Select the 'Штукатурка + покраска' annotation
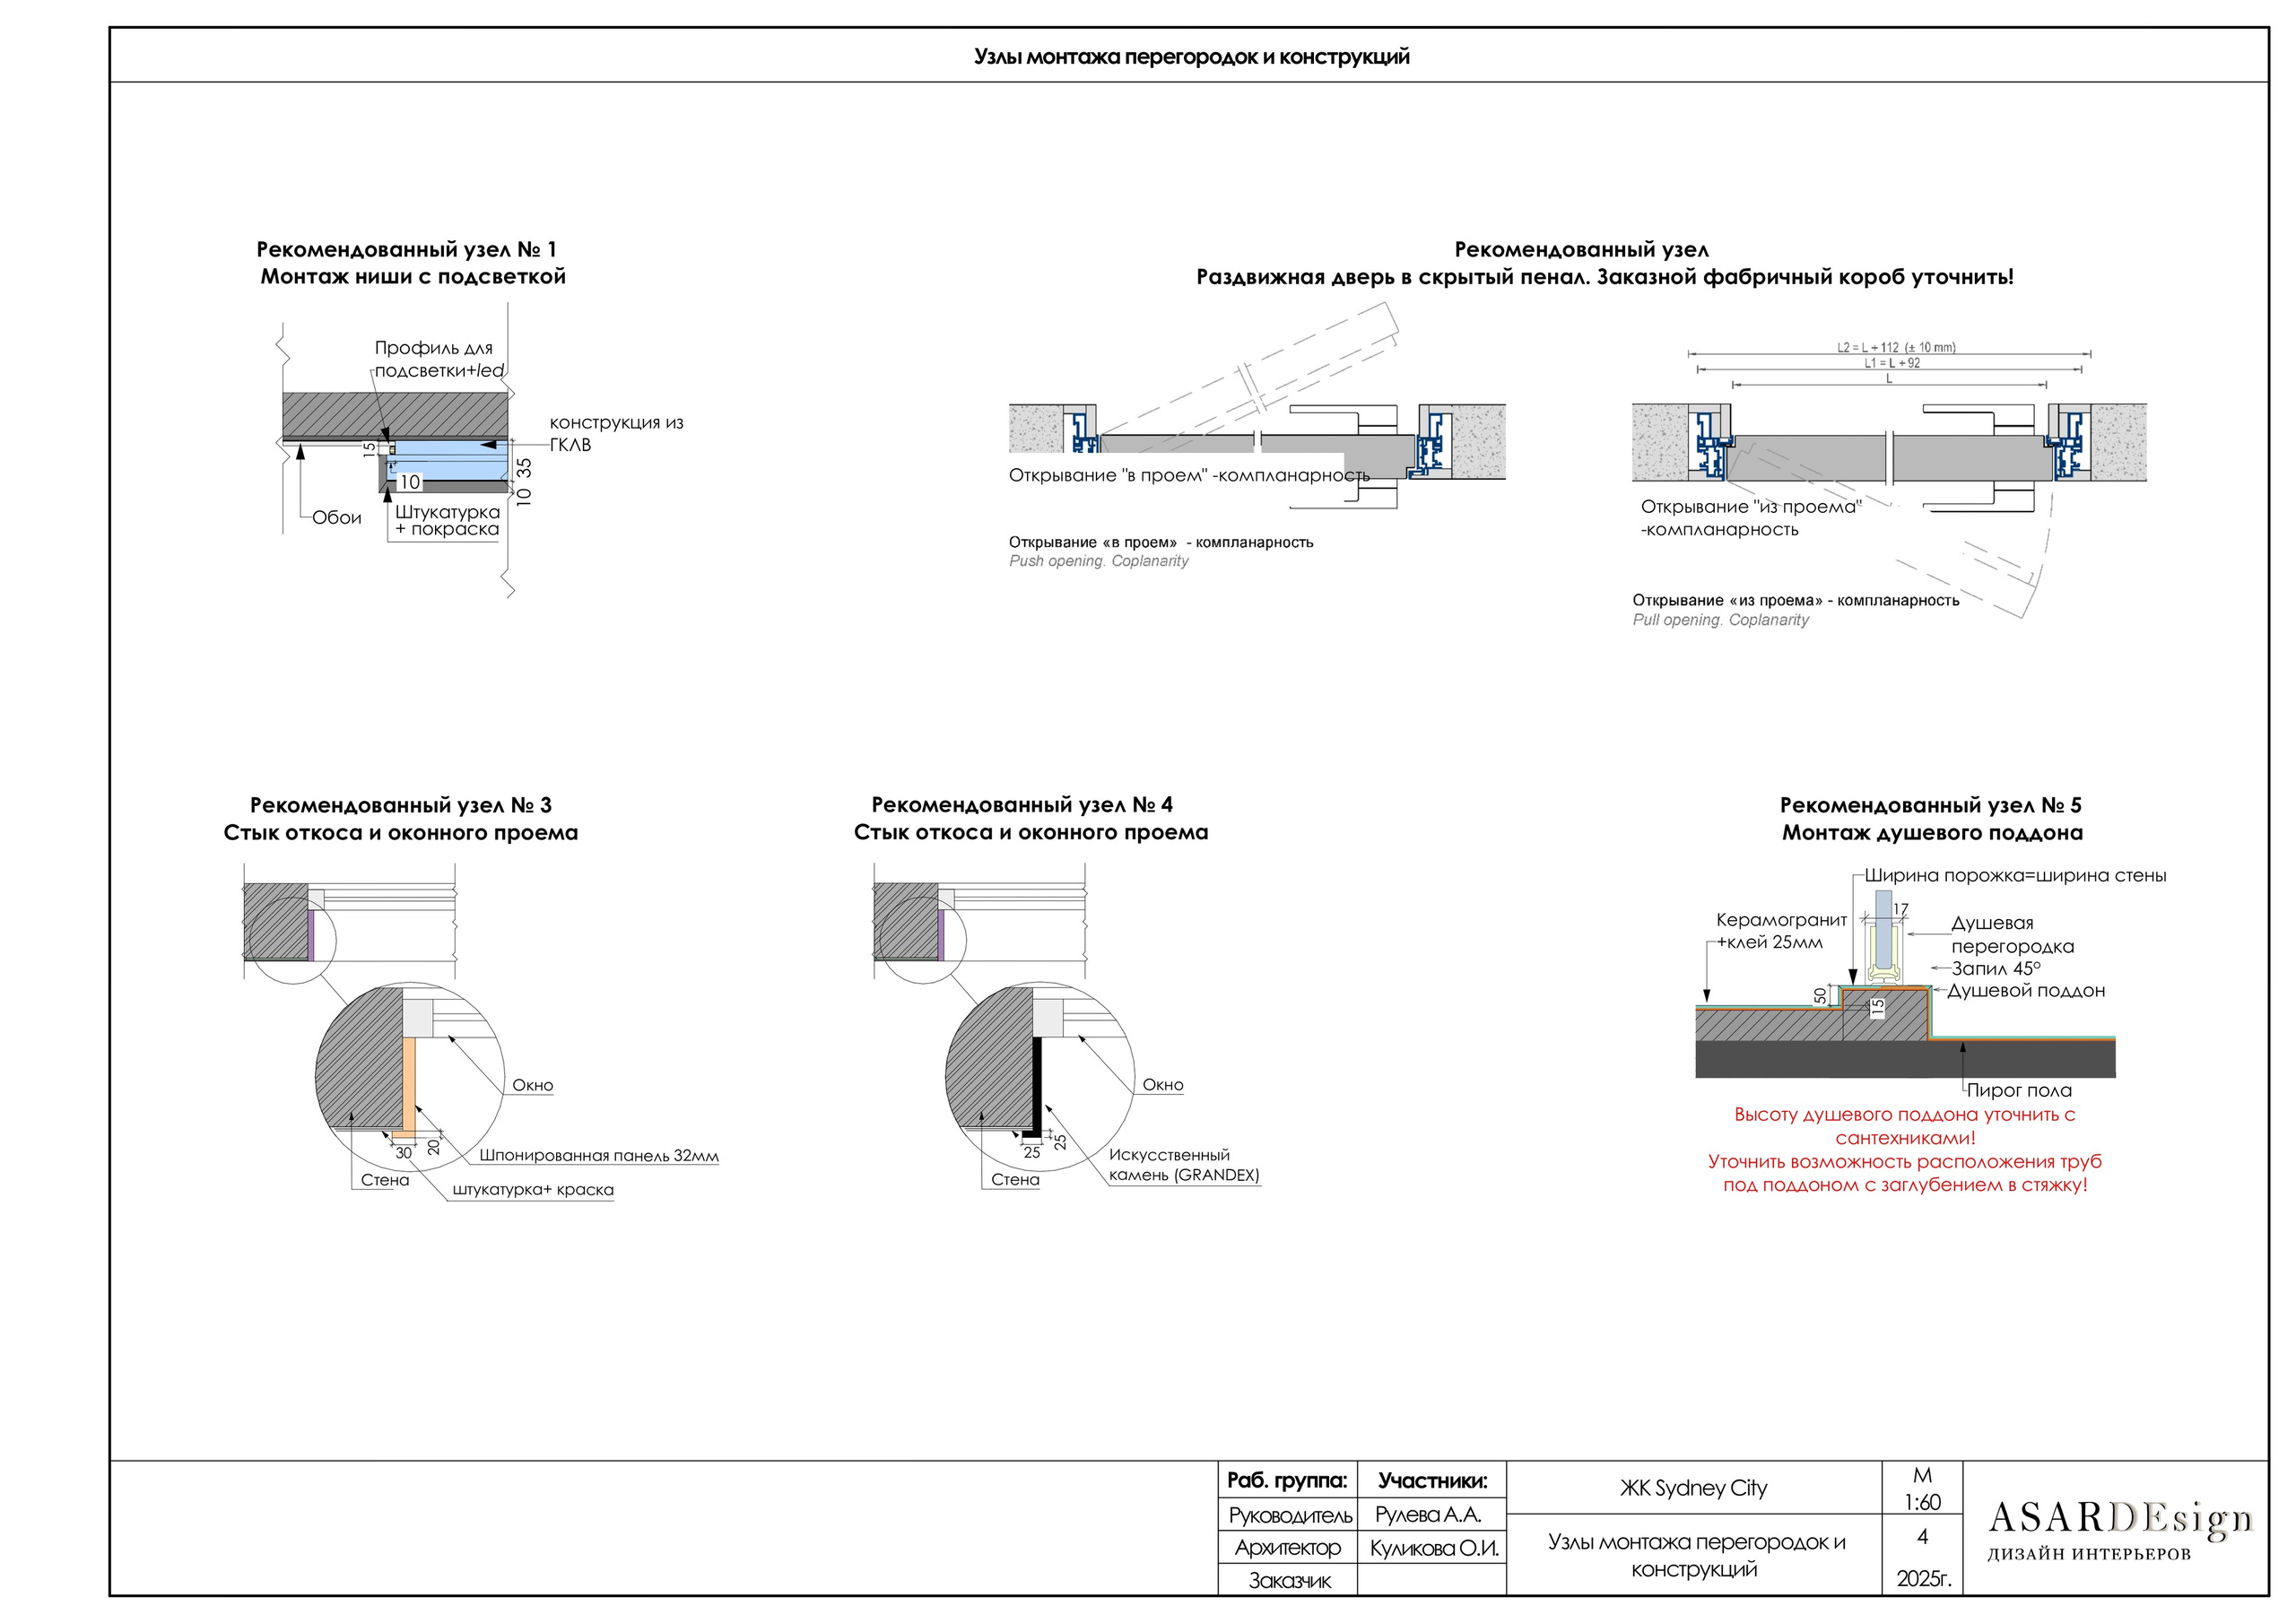The image size is (2296, 1623). point(447,520)
